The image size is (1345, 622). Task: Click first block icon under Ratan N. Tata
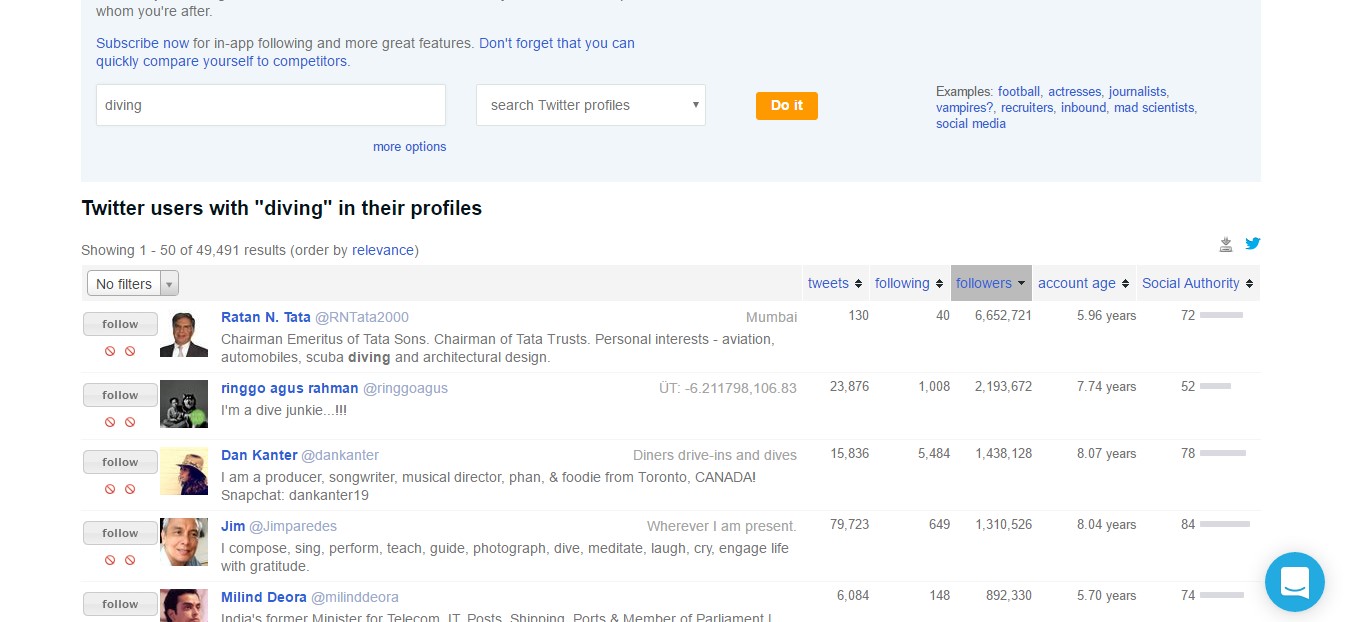point(110,351)
